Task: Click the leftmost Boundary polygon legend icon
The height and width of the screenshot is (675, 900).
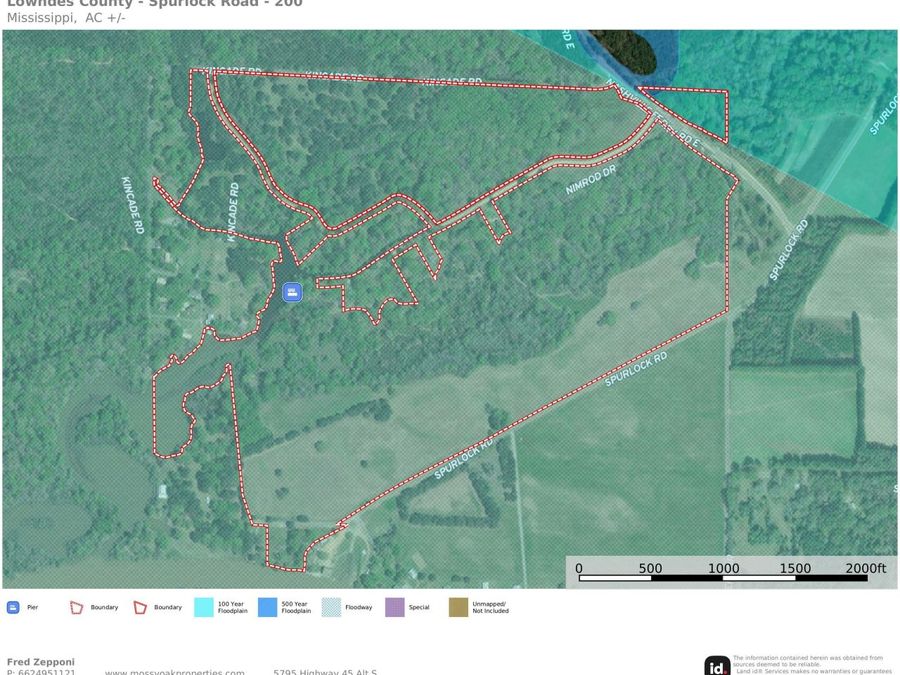Action: pyautogui.click(x=76, y=607)
